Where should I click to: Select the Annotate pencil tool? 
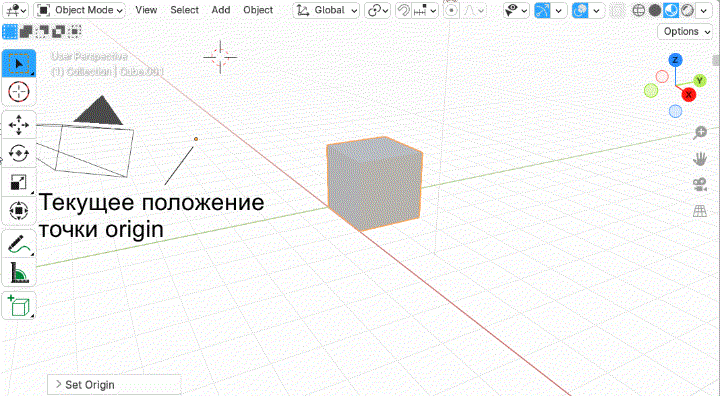pos(19,244)
